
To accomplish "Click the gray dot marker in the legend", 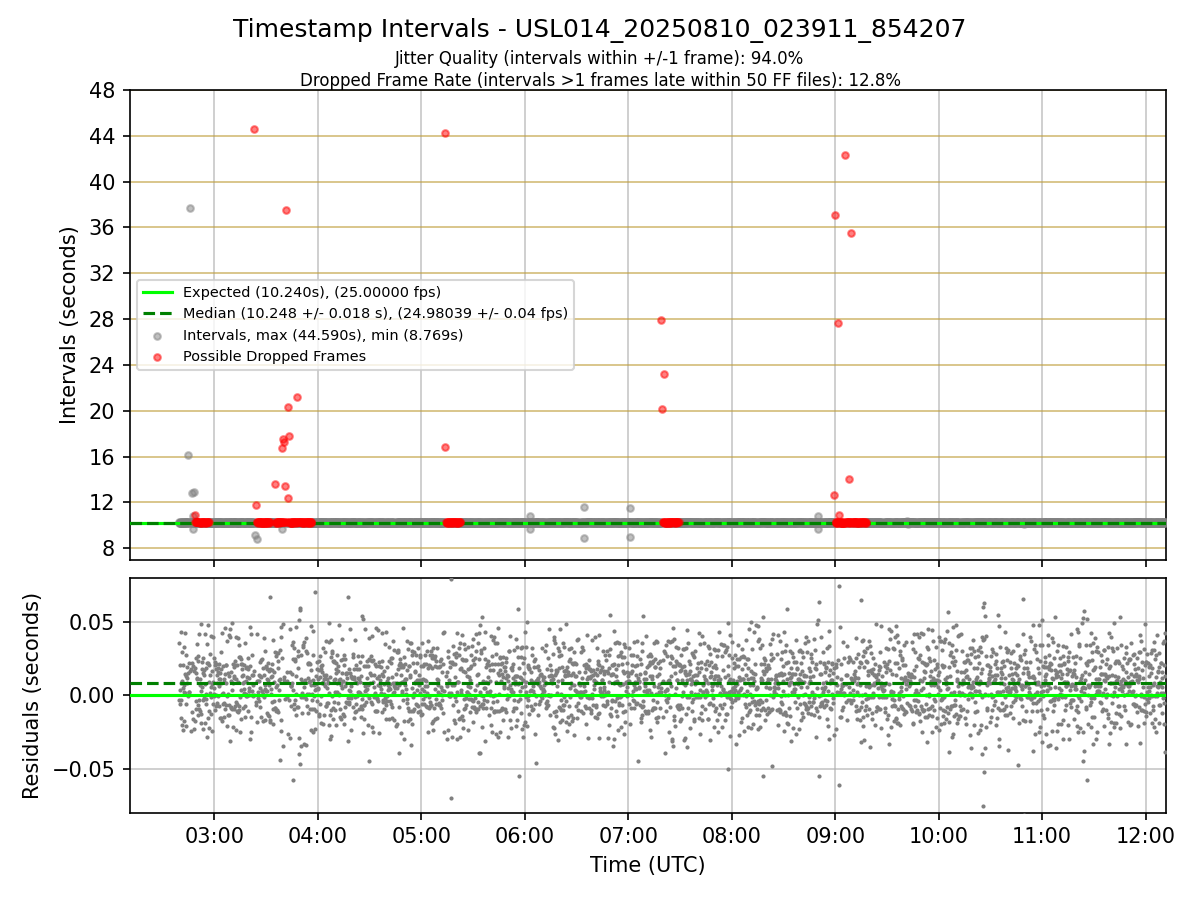I will [159, 335].
